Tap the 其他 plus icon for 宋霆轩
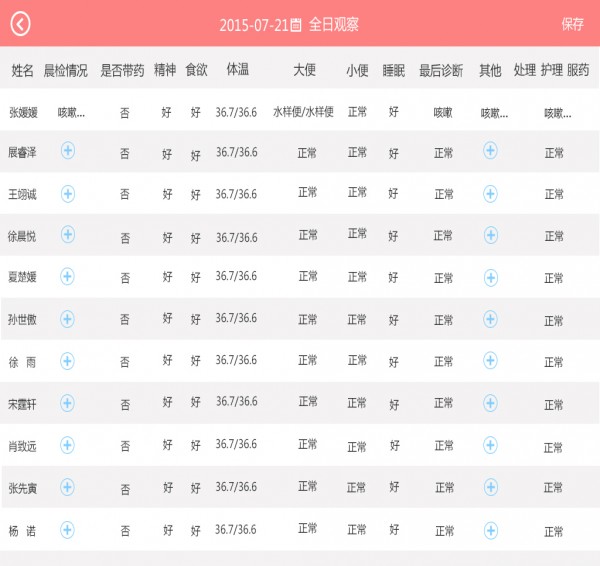600x566 pixels. coord(490,403)
